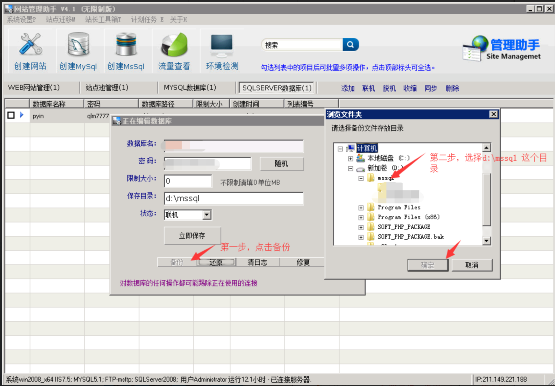Image resolution: width=555 pixels, height=386 pixels.
Task: Click the 清日志 clear log button
Action: pos(257,262)
